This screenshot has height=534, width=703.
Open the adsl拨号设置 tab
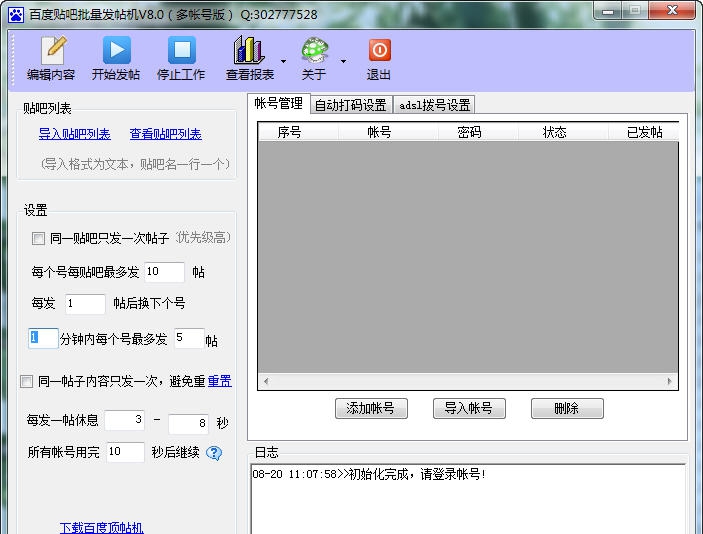pos(434,105)
